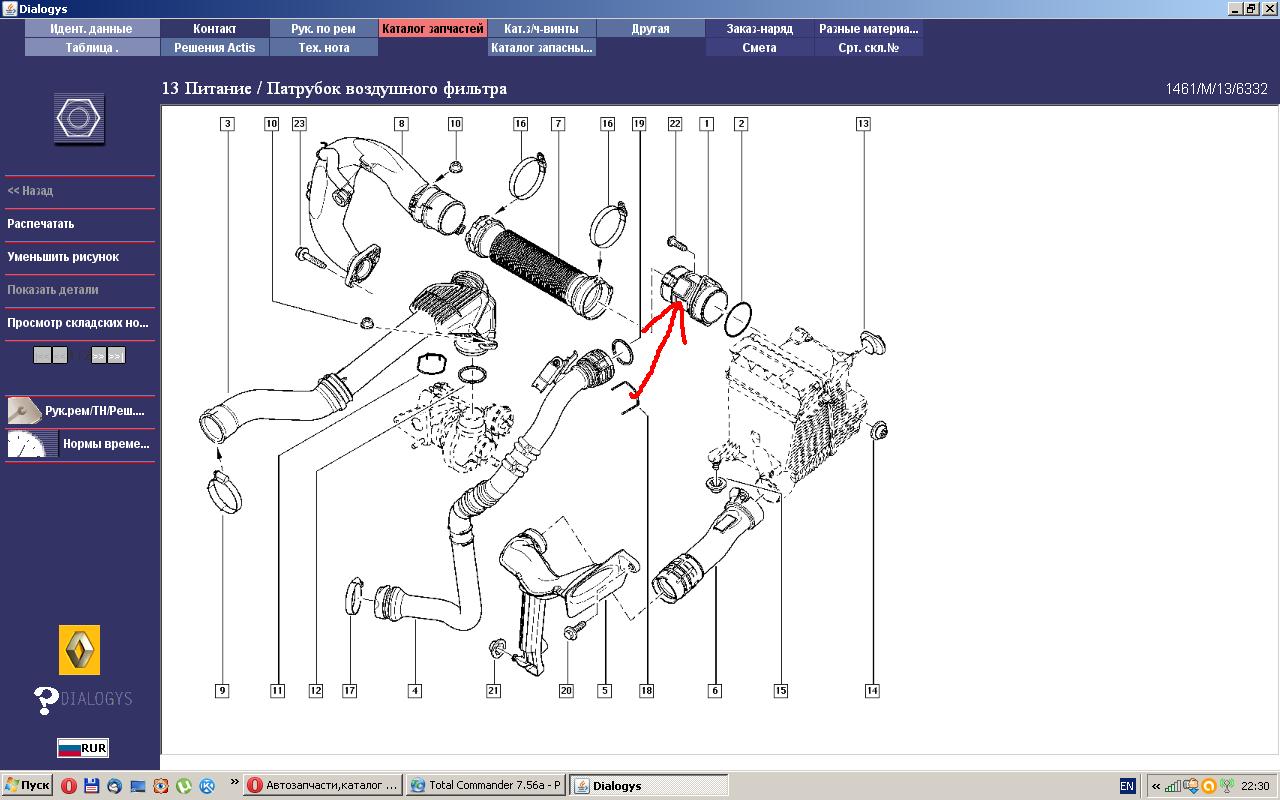Open the Таблица sub-tab
Screen dimensions: 1280x800
point(92,47)
